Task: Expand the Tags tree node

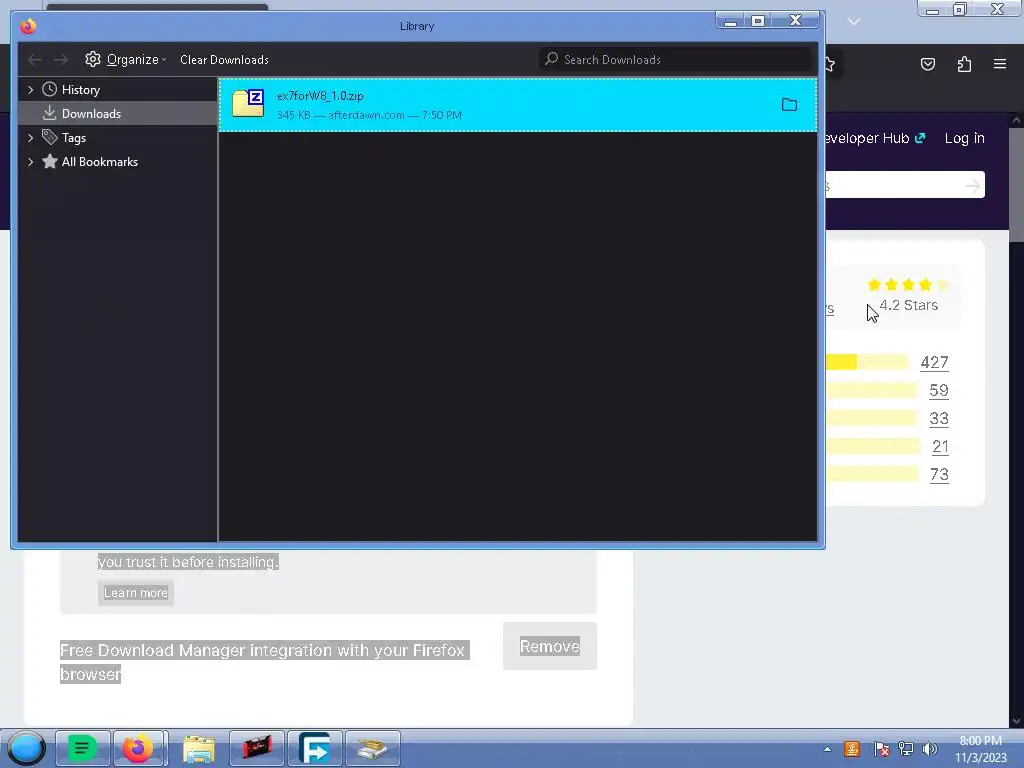Action: pyautogui.click(x=30, y=138)
